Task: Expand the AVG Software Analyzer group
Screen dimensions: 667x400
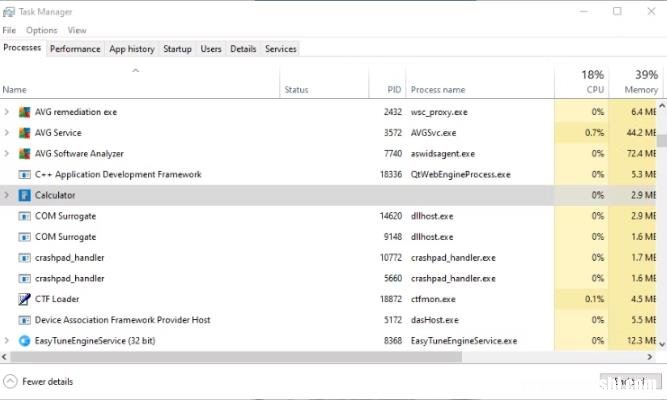Action: tap(6, 154)
